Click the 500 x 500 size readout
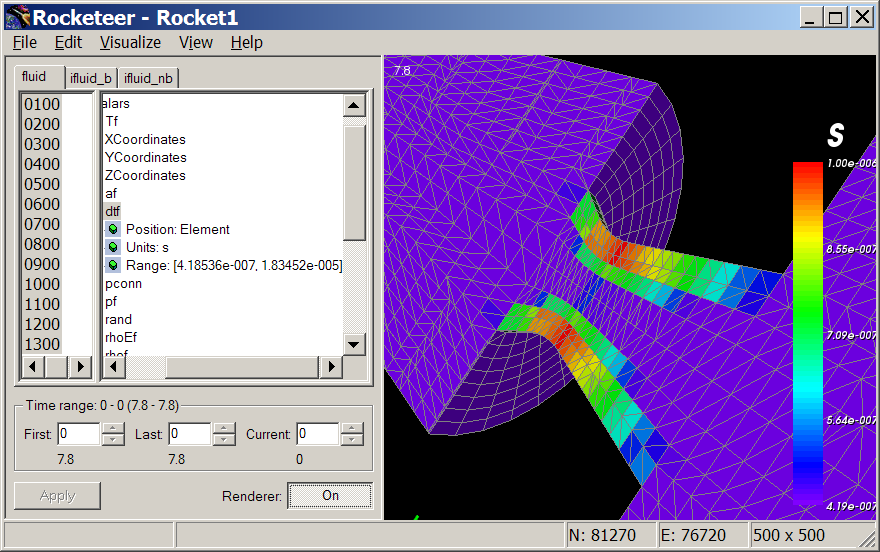This screenshot has height=552, width=880. click(789, 535)
